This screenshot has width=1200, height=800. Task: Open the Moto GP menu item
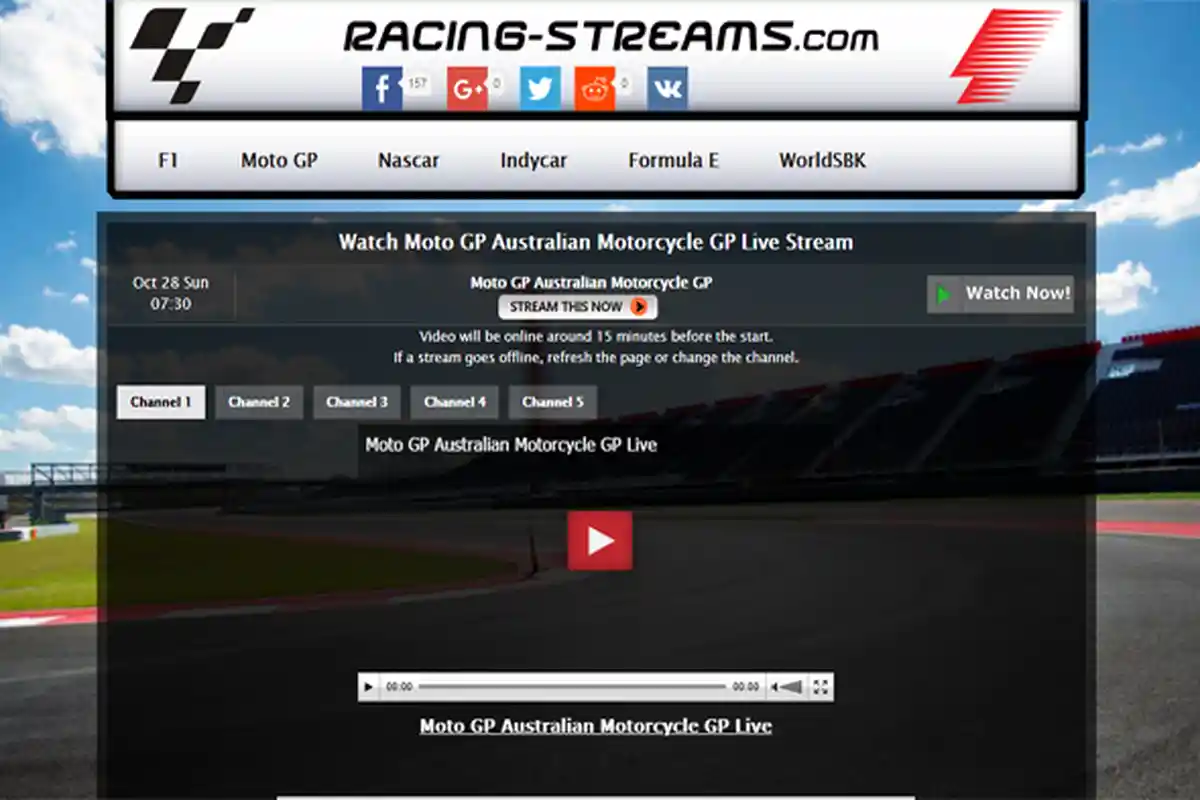tap(279, 160)
